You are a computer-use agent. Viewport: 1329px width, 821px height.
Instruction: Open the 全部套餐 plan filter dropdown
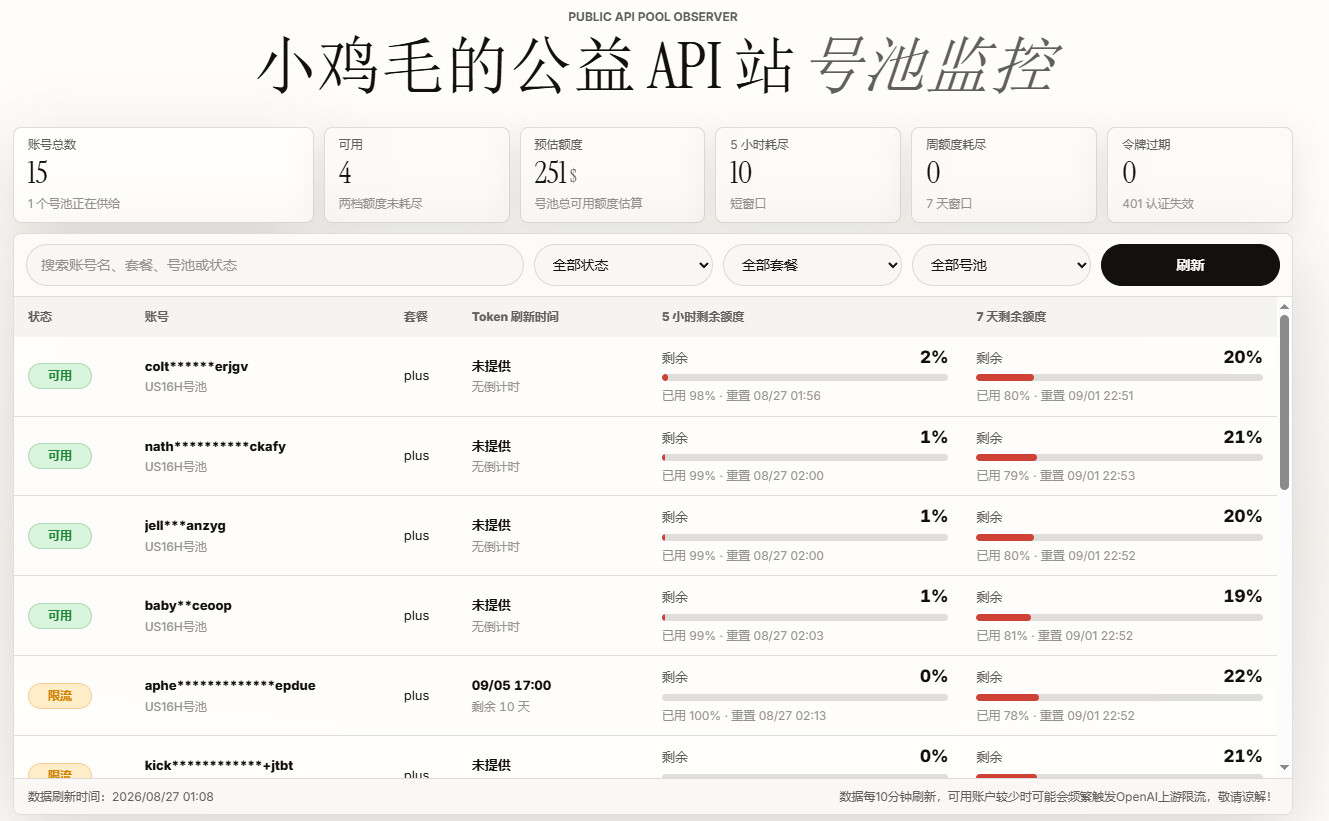(812, 265)
